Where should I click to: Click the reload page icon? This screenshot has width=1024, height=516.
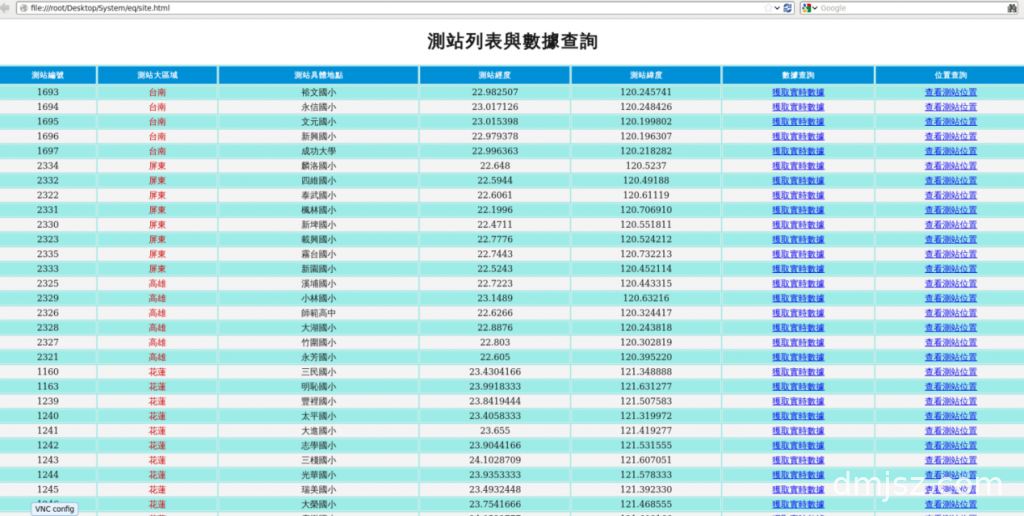[788, 8]
